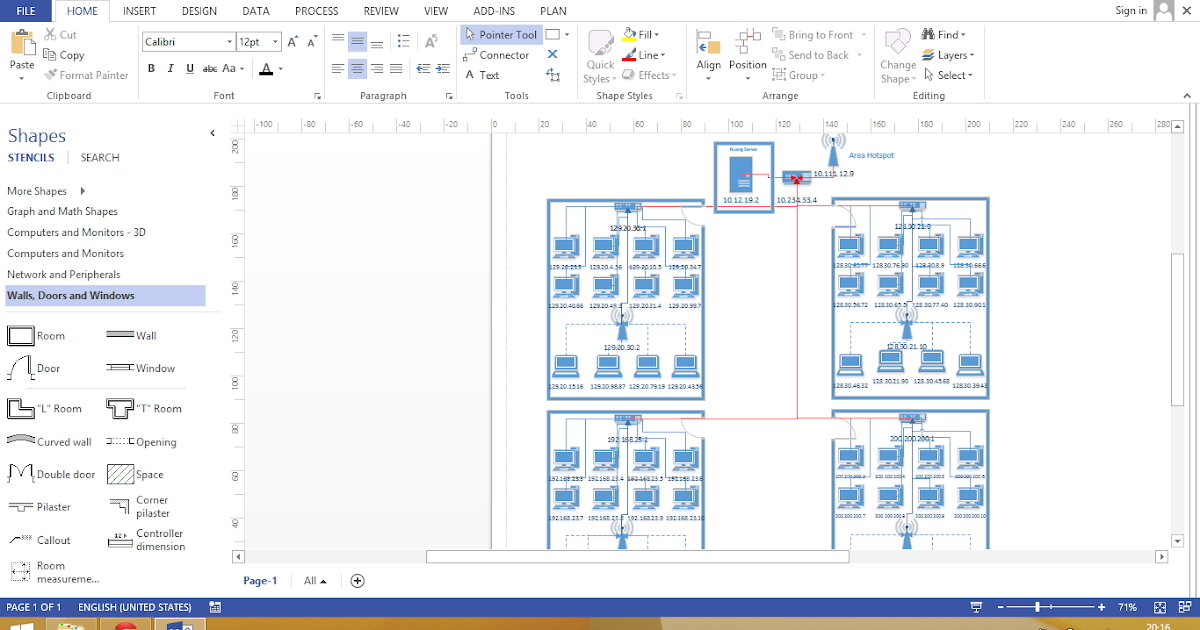The height and width of the screenshot is (630, 1200).
Task: Open the PLAN menu tab
Action: pos(553,11)
